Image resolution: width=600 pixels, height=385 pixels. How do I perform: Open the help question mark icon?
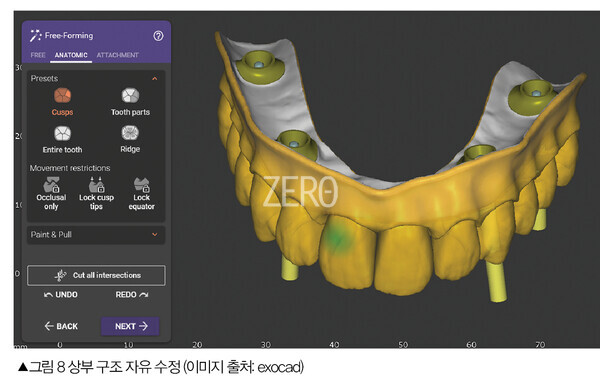[158, 36]
